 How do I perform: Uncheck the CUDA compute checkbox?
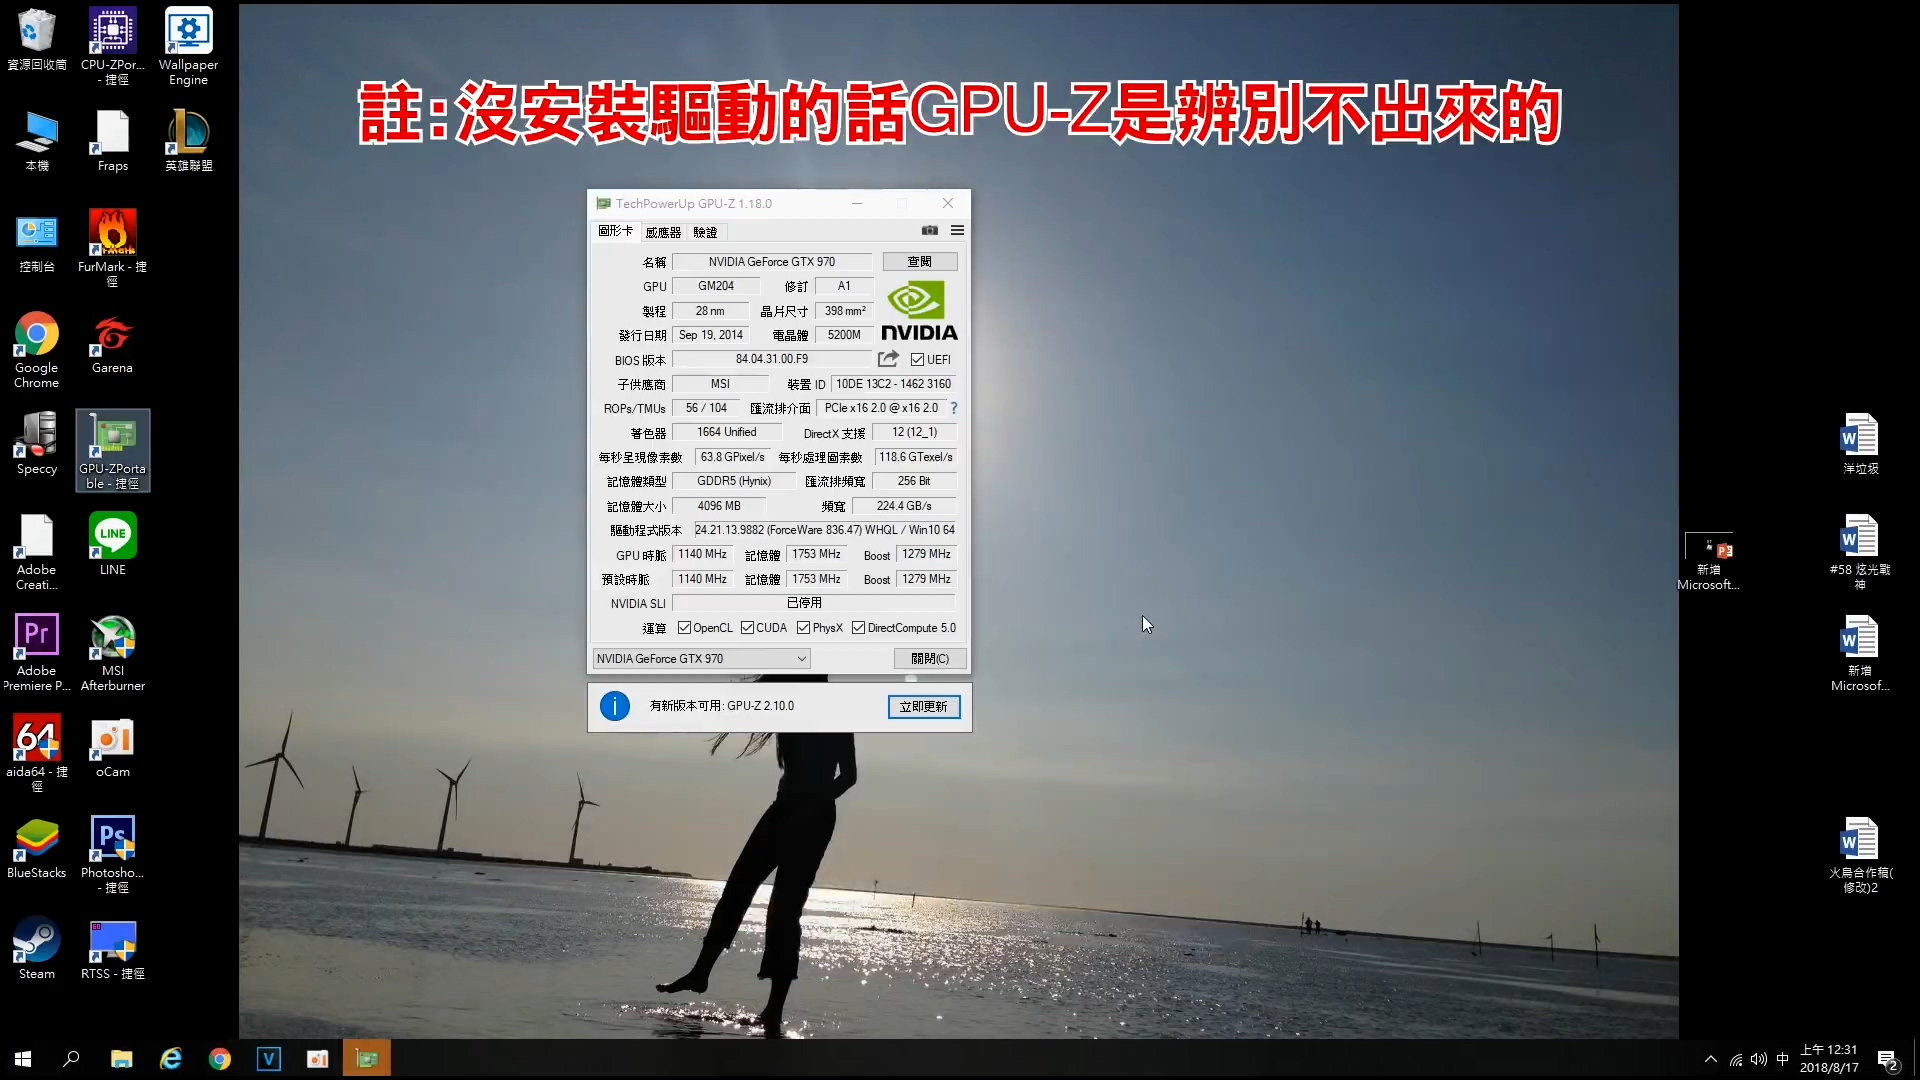[x=748, y=627]
